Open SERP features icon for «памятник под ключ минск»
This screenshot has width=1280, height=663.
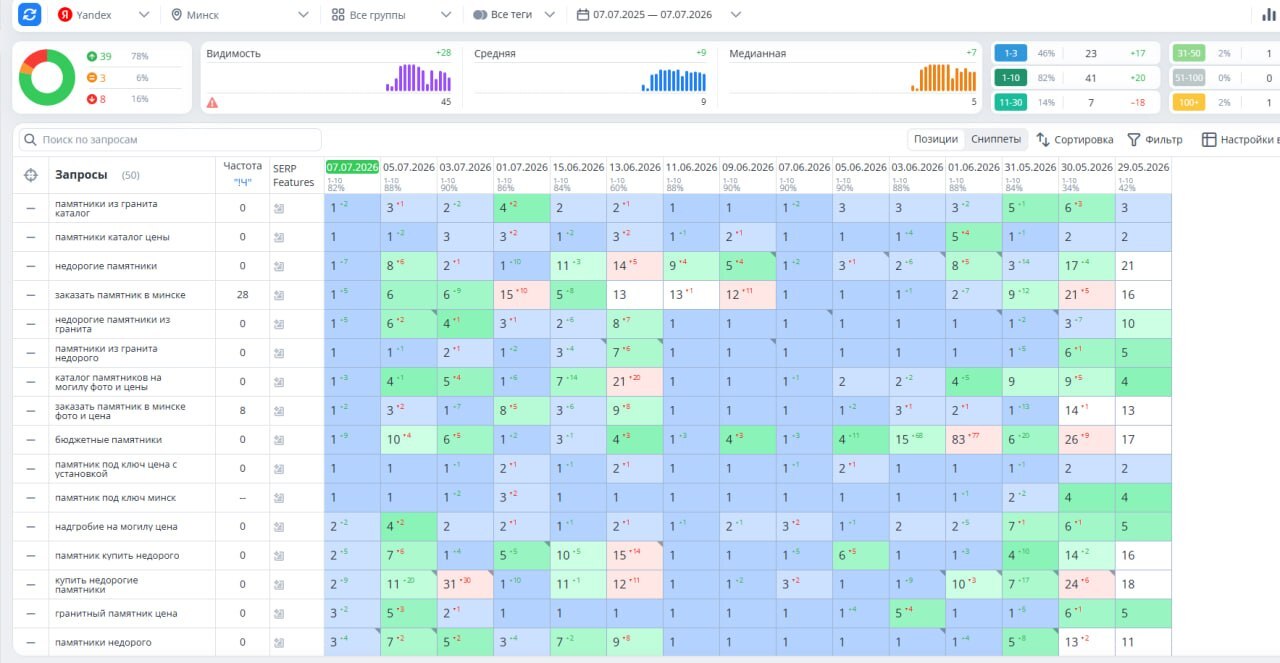point(278,498)
